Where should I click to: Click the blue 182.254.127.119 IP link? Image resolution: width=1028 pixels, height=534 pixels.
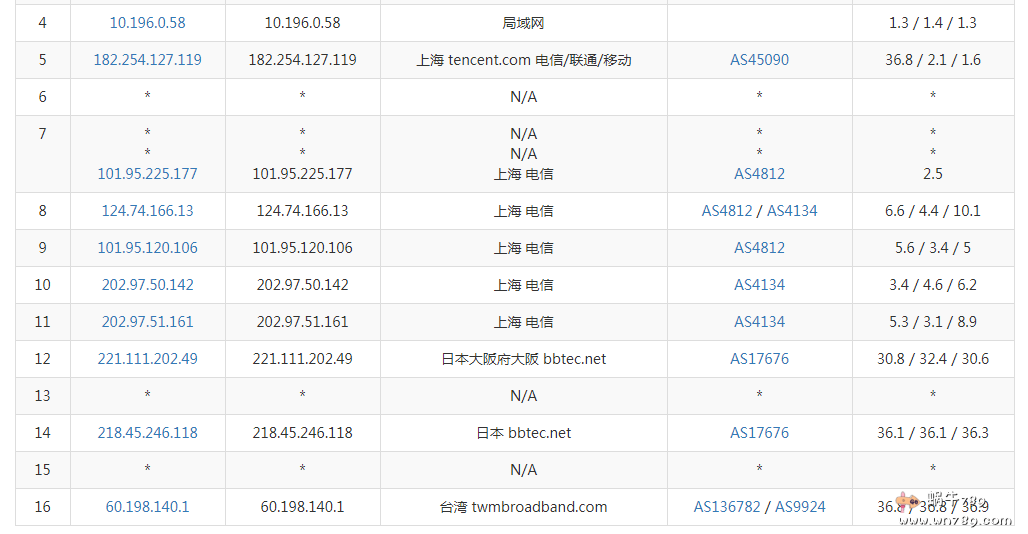coord(147,59)
